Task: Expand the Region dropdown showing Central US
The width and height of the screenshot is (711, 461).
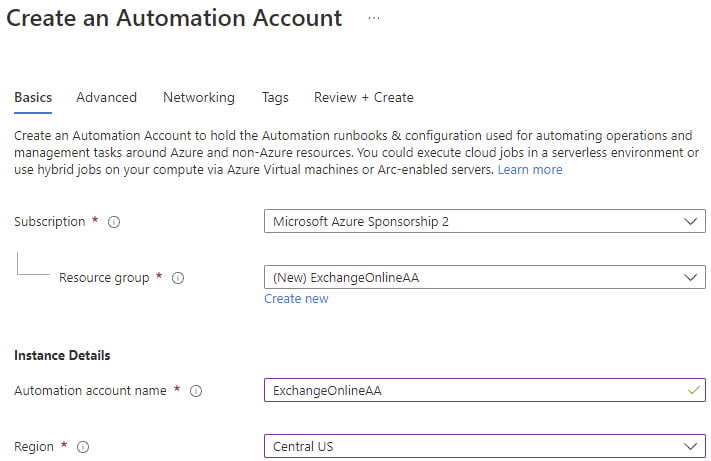Action: [x=485, y=446]
